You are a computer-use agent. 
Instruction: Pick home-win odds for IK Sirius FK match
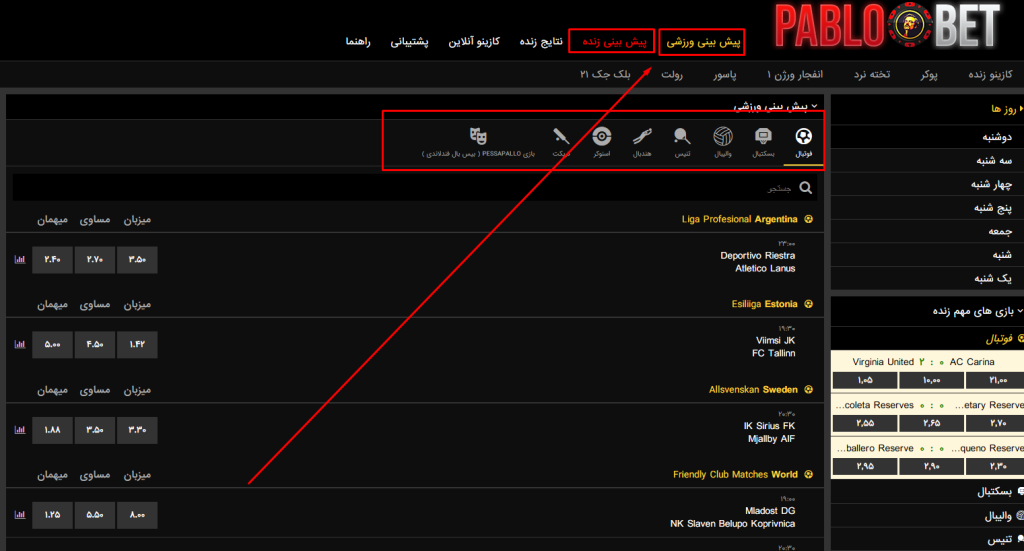[137, 430]
